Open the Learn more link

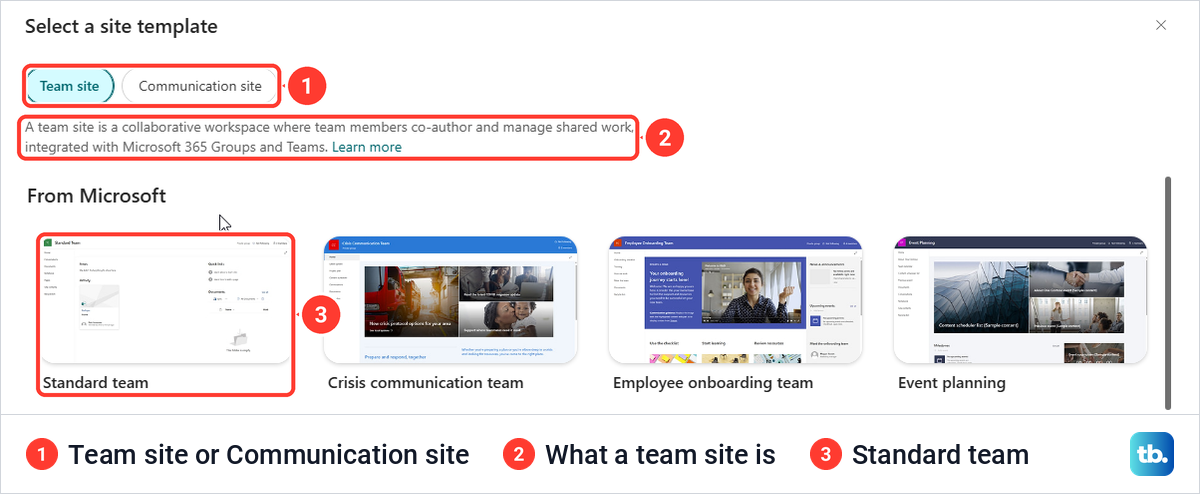tap(367, 147)
